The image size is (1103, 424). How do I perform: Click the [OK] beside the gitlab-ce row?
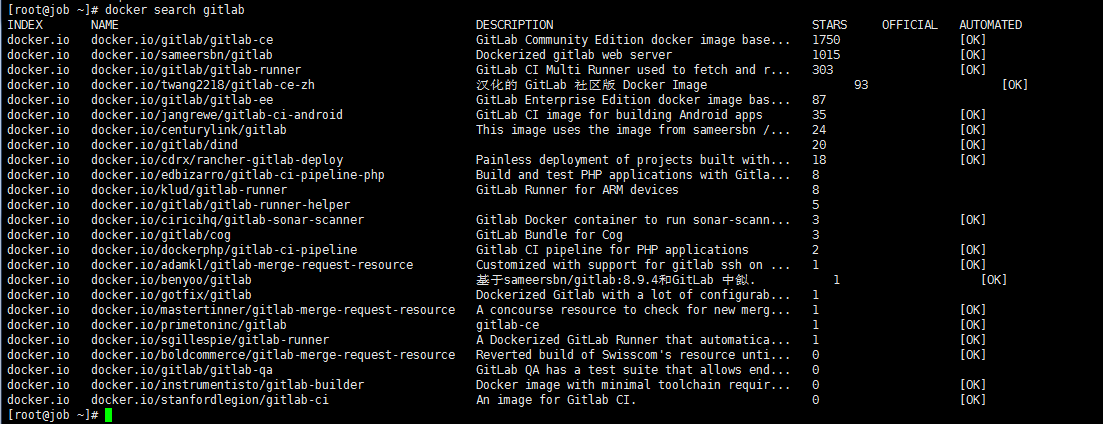pos(972,40)
